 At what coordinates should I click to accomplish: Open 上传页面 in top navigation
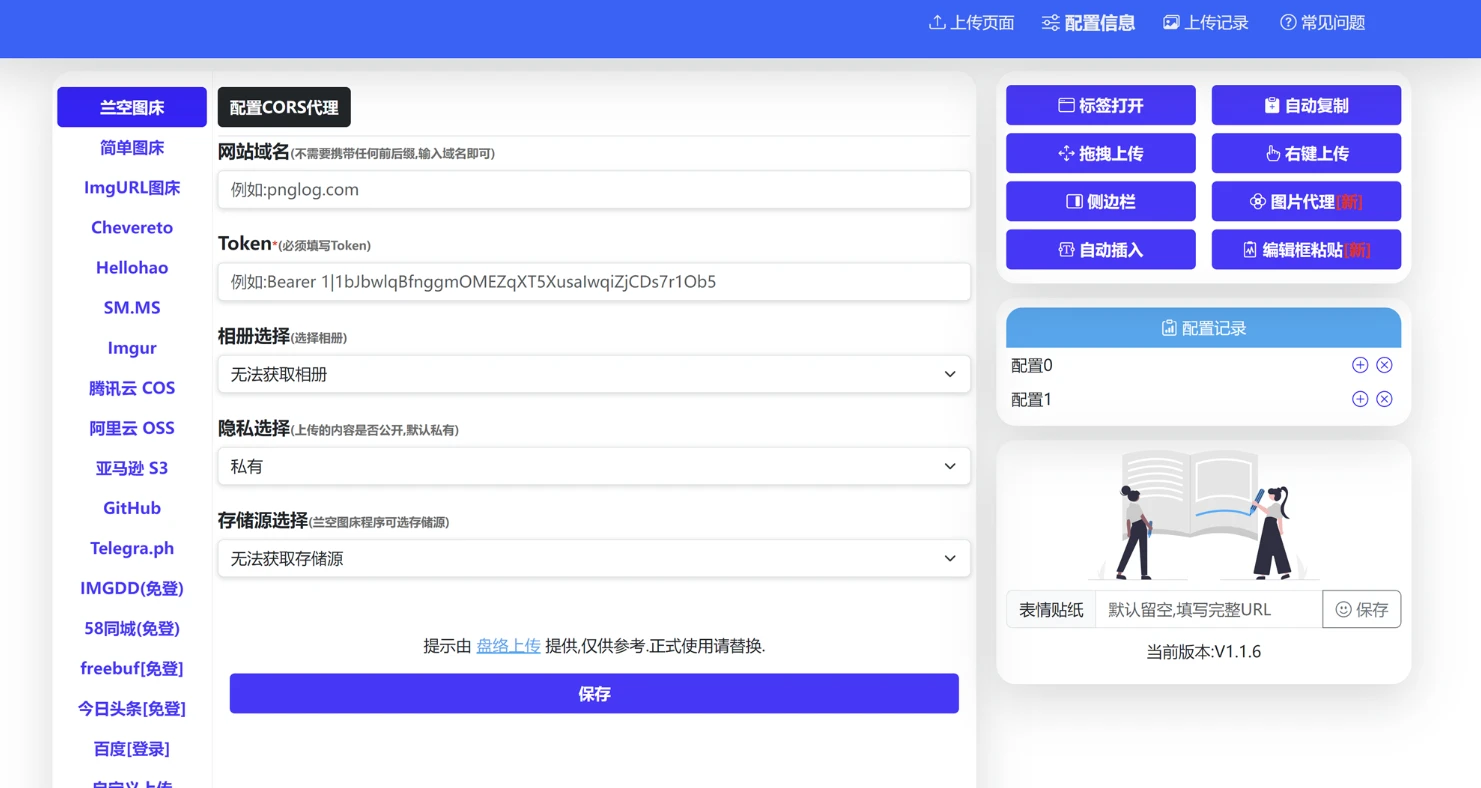point(971,23)
